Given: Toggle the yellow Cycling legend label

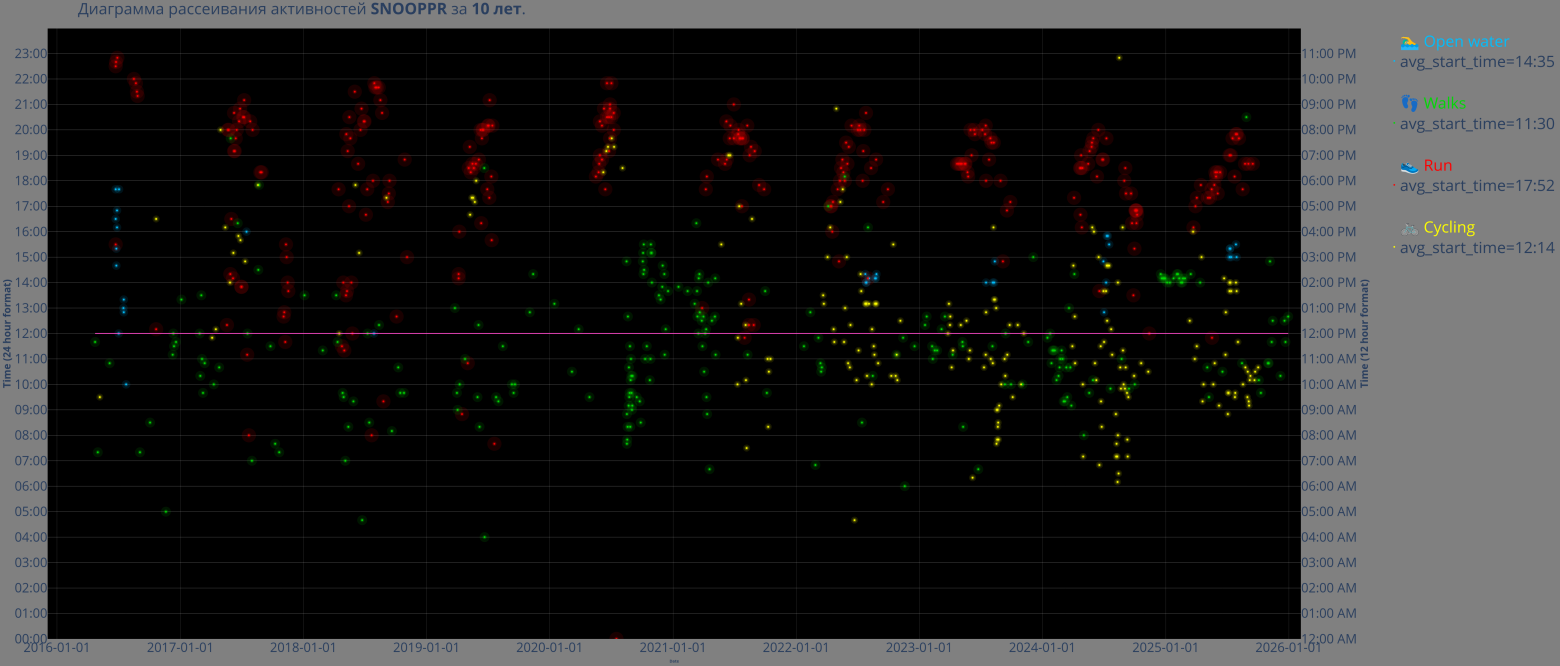Looking at the screenshot, I should (x=1449, y=228).
